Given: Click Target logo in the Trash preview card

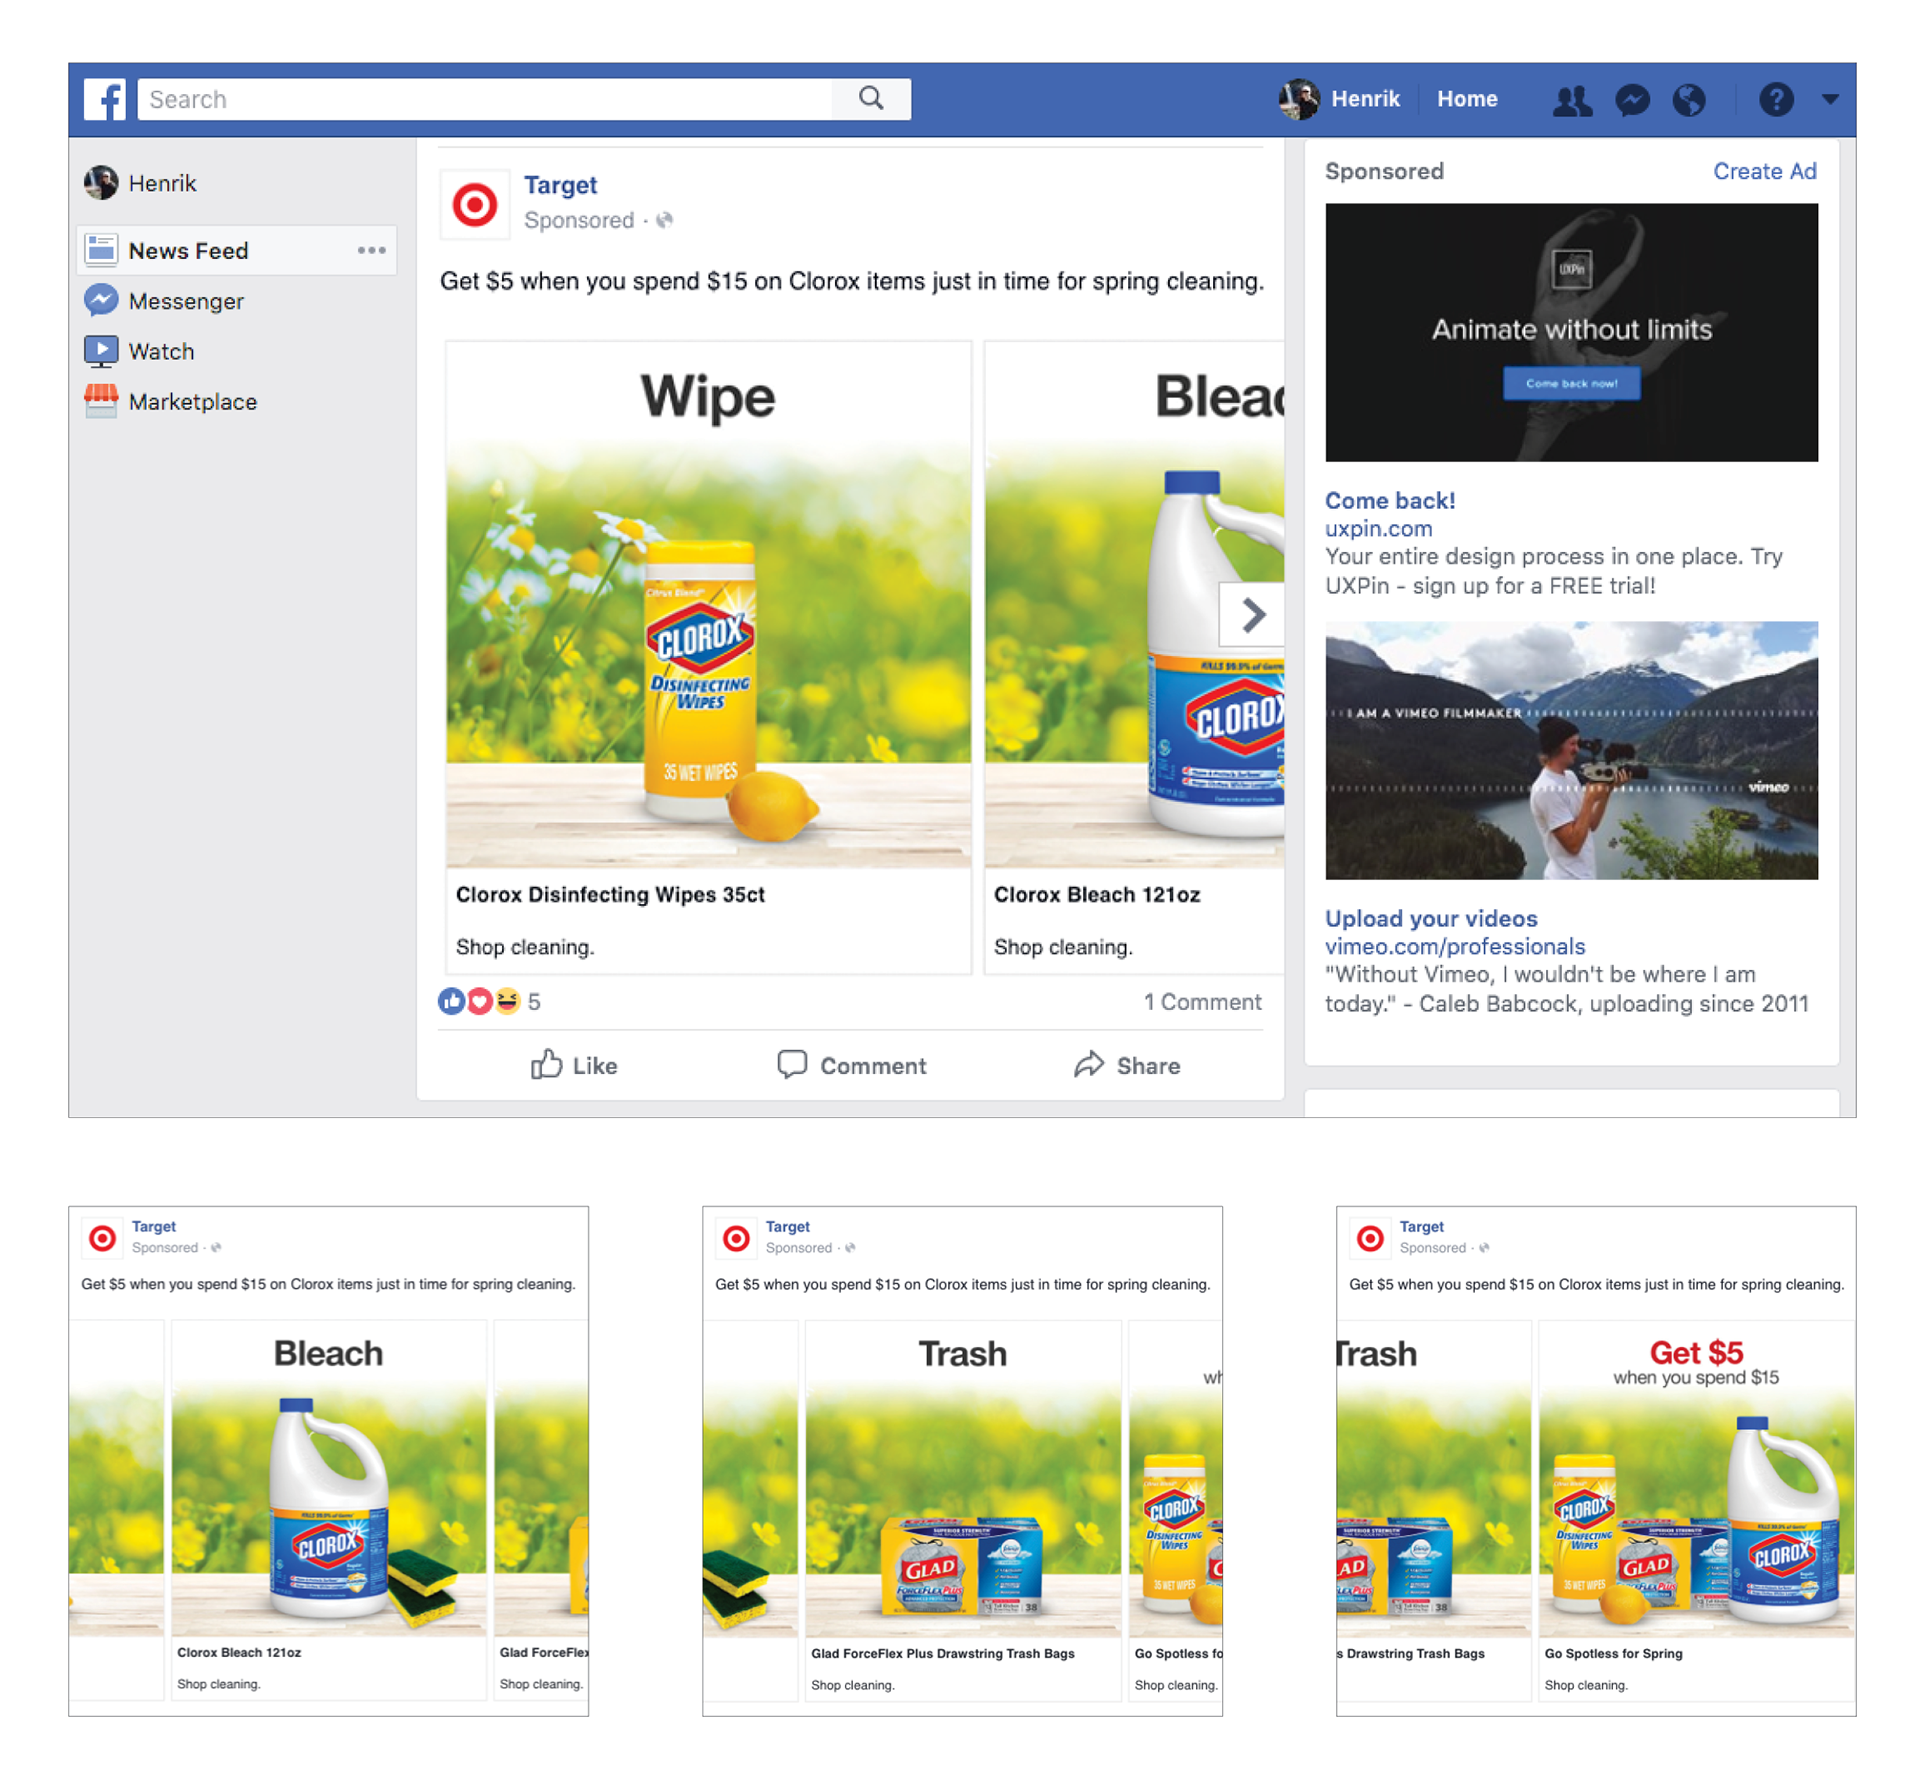Looking at the screenshot, I should coord(736,1238).
